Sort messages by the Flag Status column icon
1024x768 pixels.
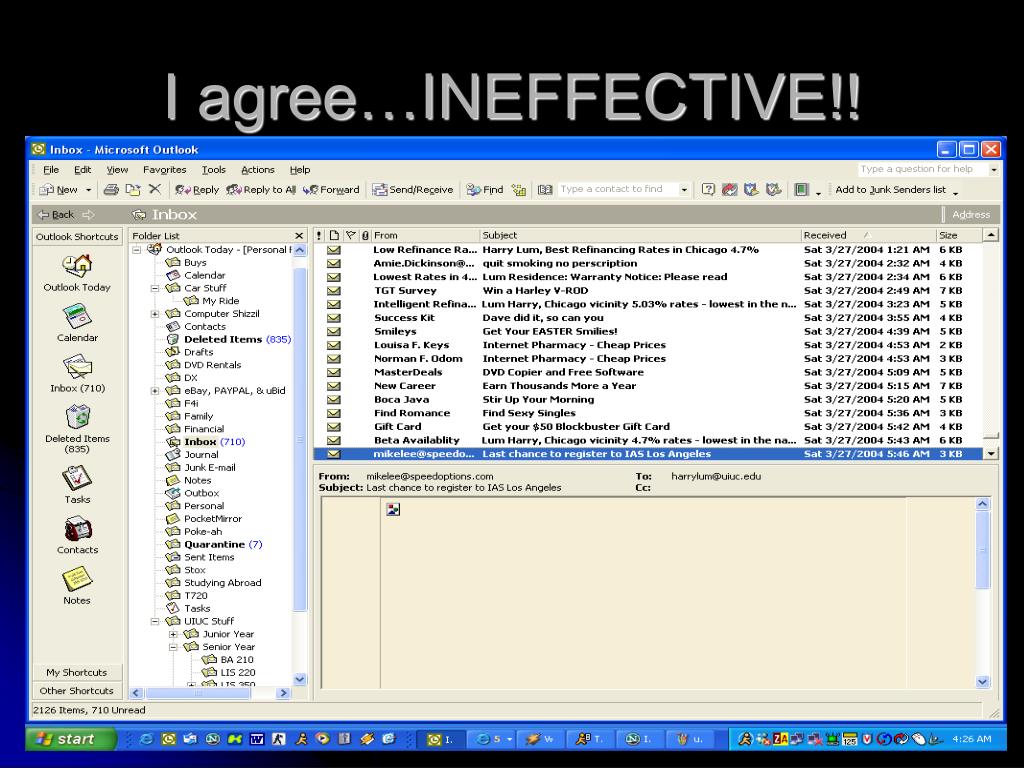[350, 235]
